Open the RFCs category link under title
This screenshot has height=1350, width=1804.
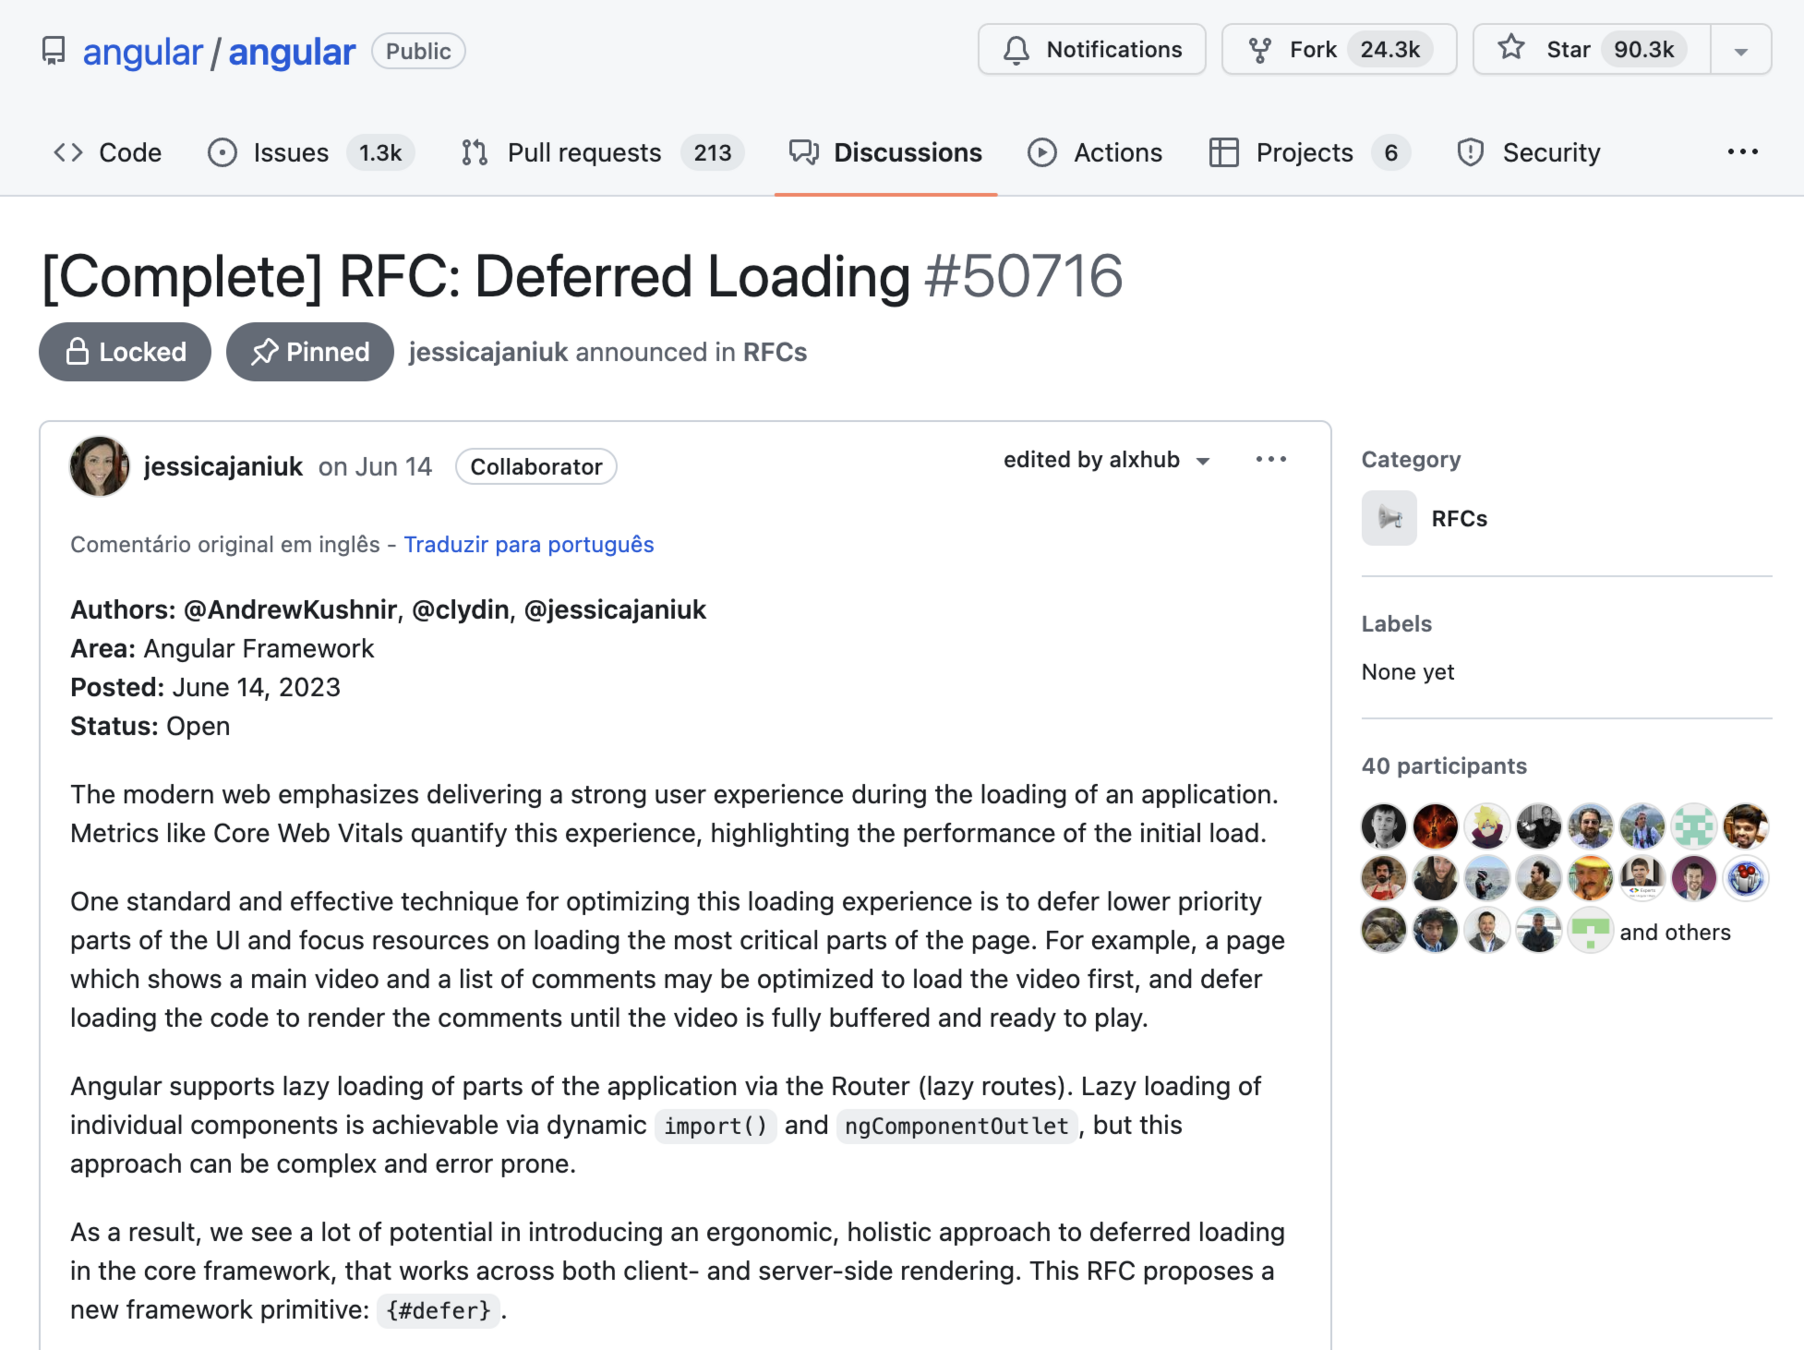(x=775, y=352)
